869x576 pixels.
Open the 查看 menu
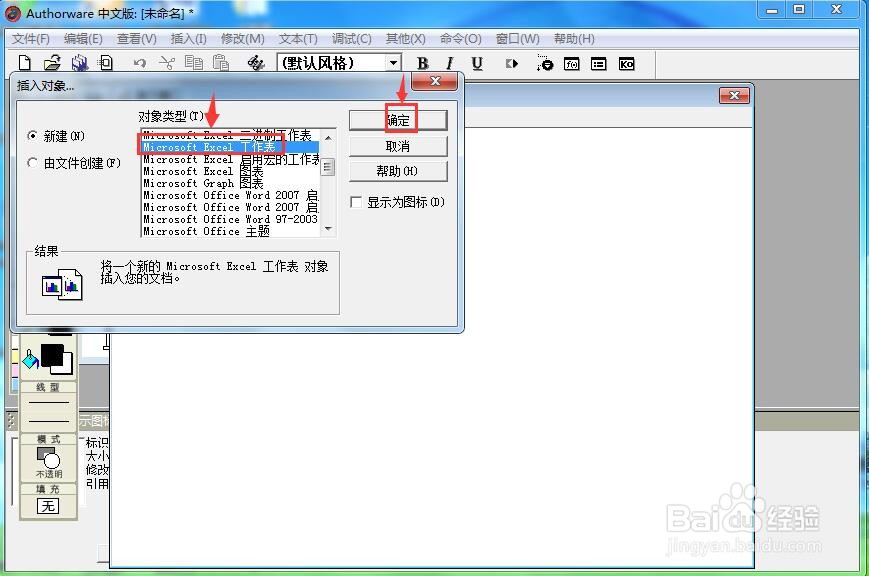(136, 39)
